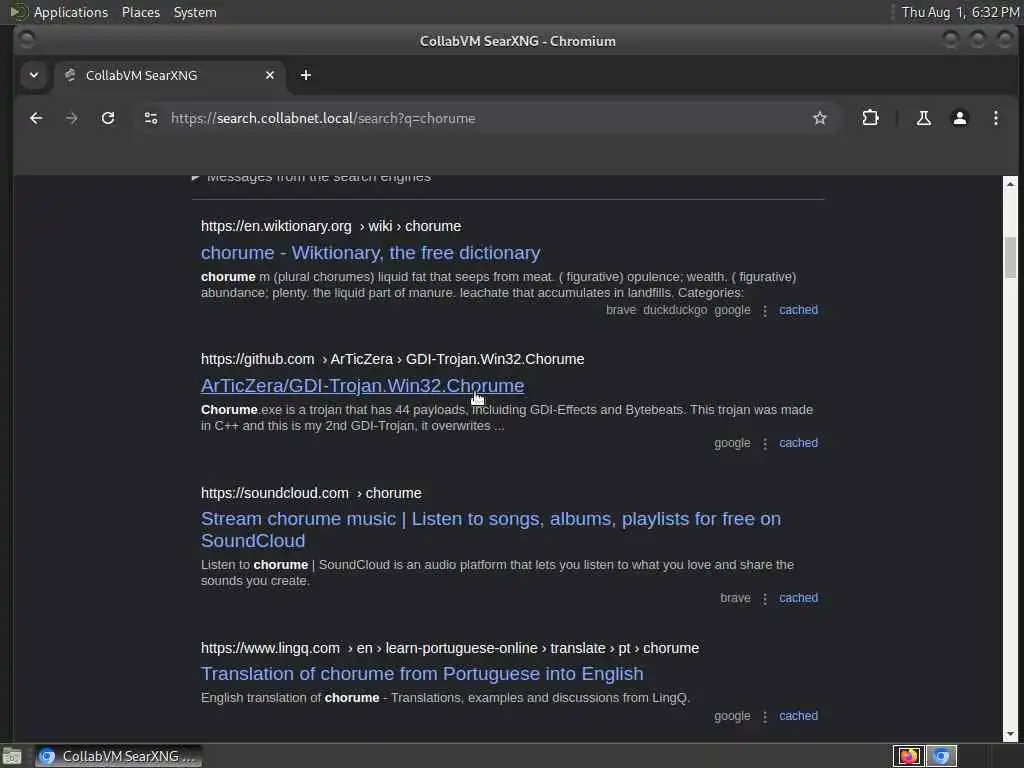Click the scrollbar up arrow
Screen dimensions: 1024x768
1010,184
